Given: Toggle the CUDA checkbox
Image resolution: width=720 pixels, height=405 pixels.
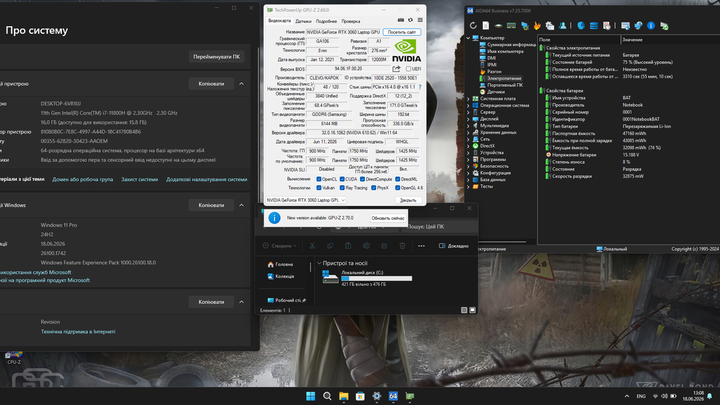Looking at the screenshot, I should (x=342, y=179).
